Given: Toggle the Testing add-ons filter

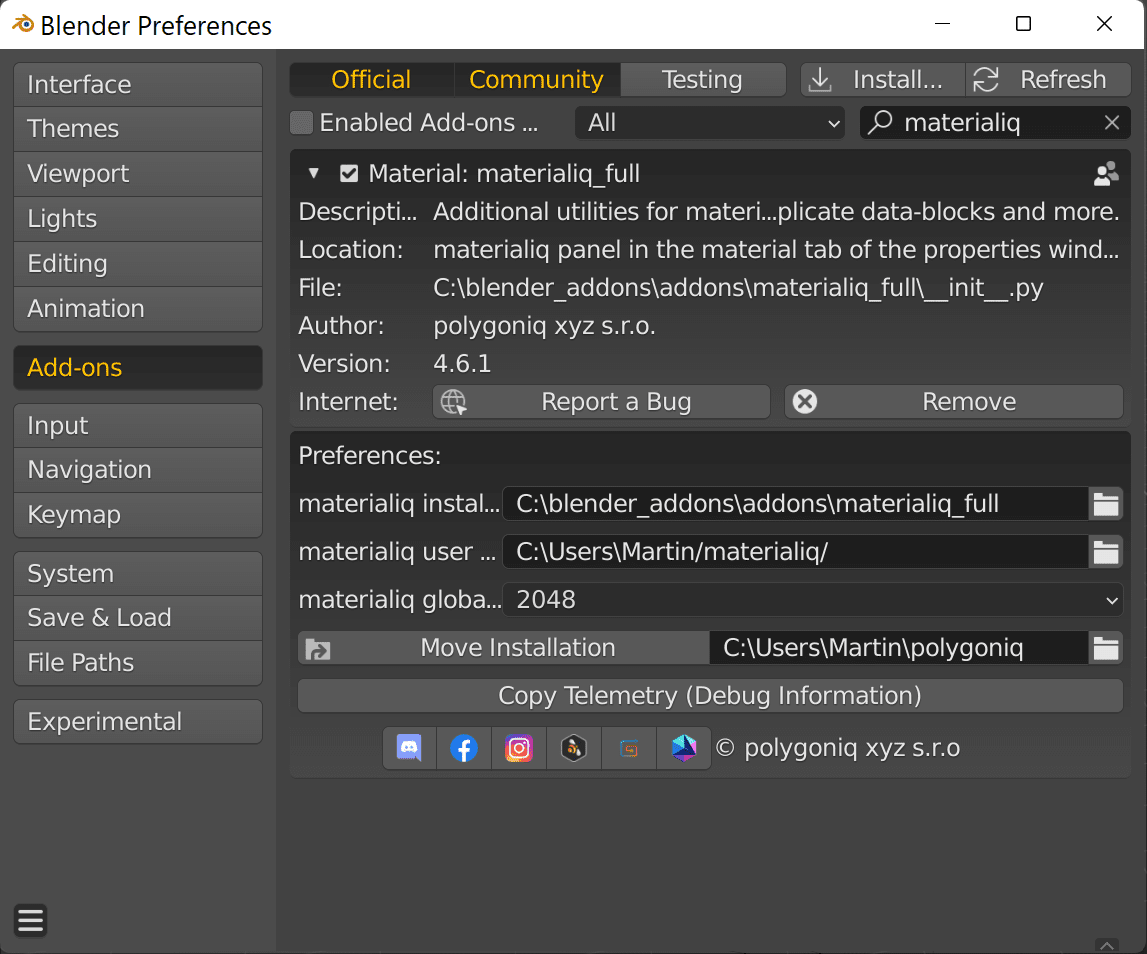Looking at the screenshot, I should tap(703, 79).
